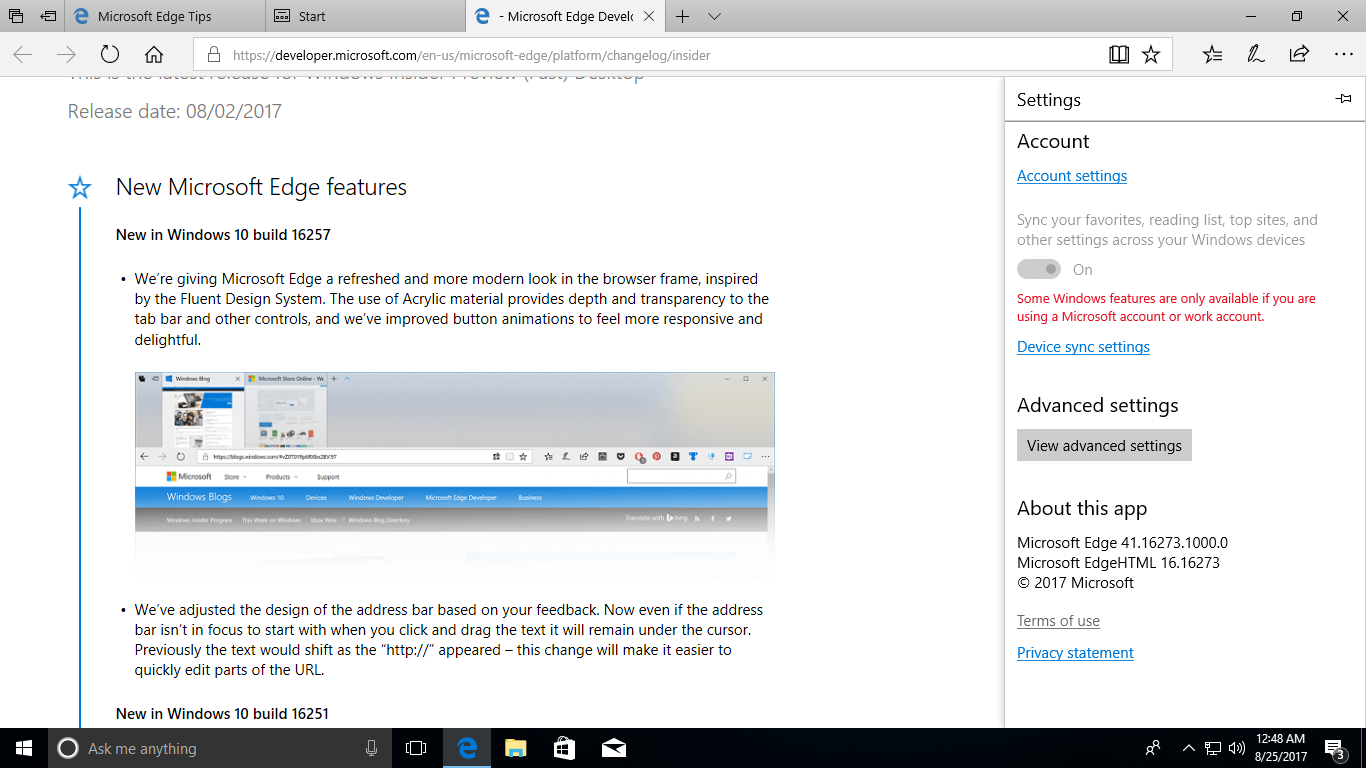
Task: Add notes with the pen icon
Action: (1256, 55)
